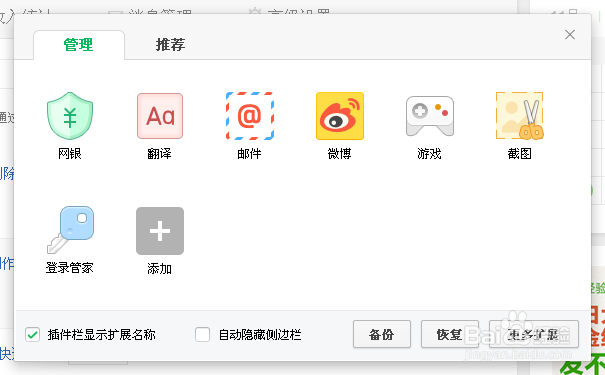Click the 邮件 label text
The width and height of the screenshot is (605, 375).
click(249, 154)
